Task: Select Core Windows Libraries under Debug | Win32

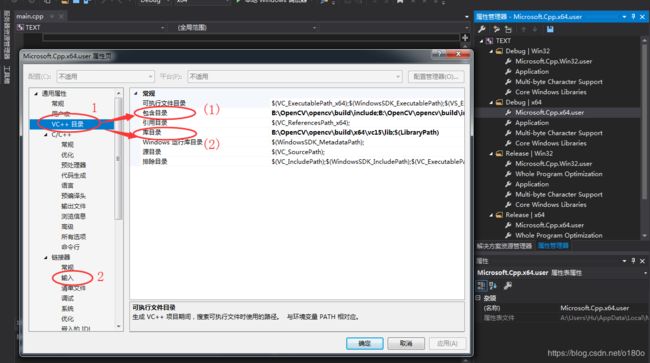Action: 551,92
